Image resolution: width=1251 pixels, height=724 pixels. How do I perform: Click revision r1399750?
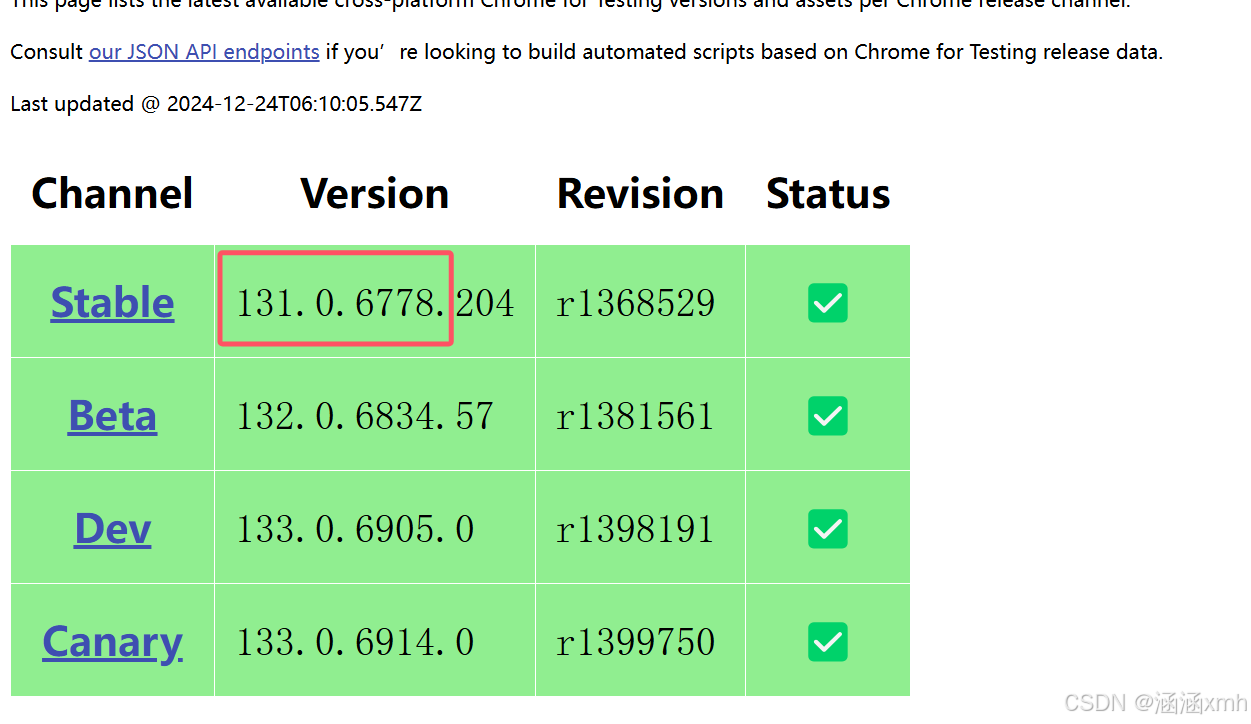coord(636,642)
